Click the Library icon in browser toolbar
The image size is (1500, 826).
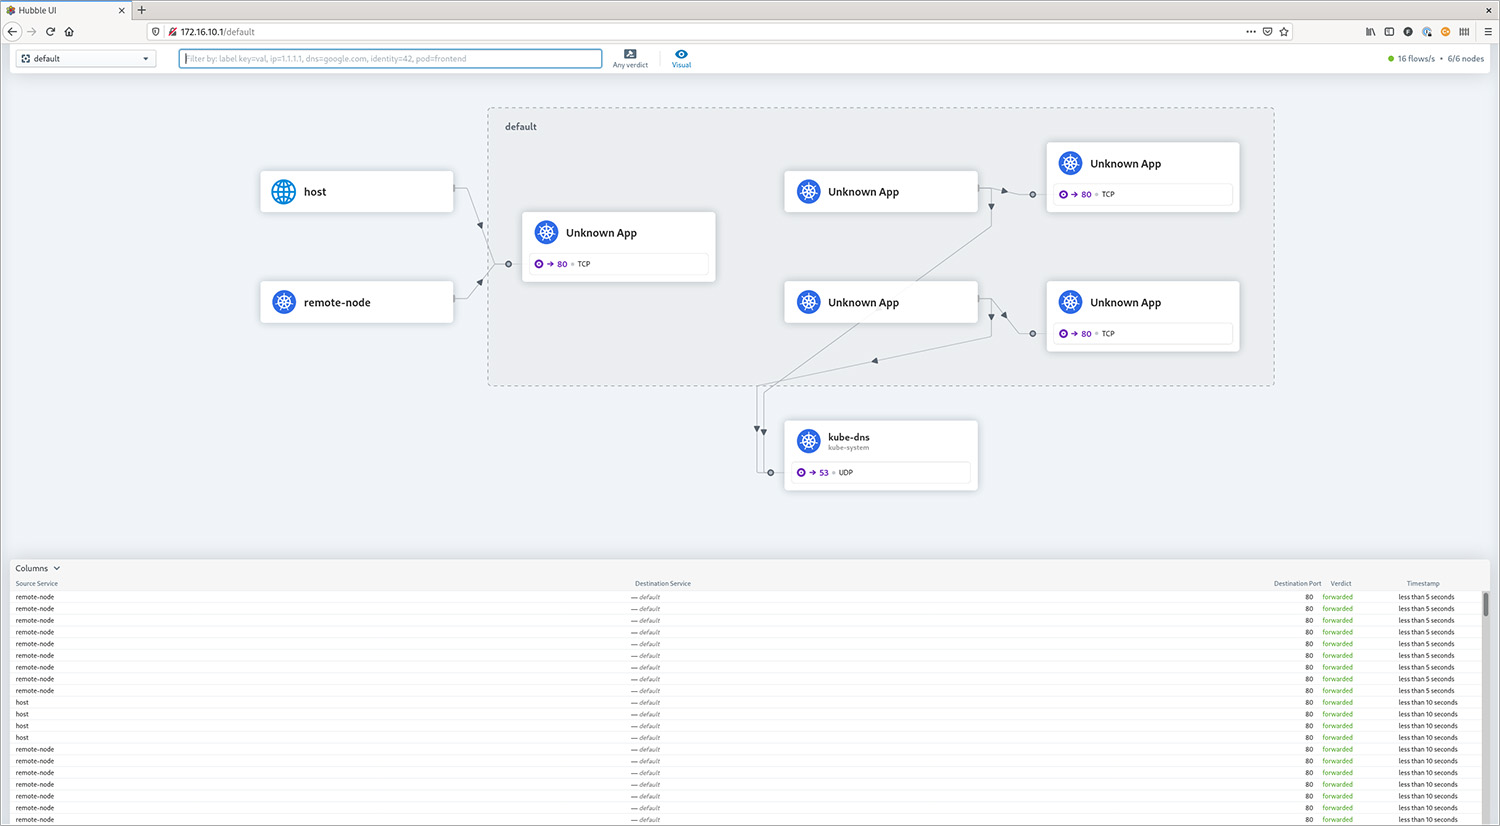coord(1370,31)
